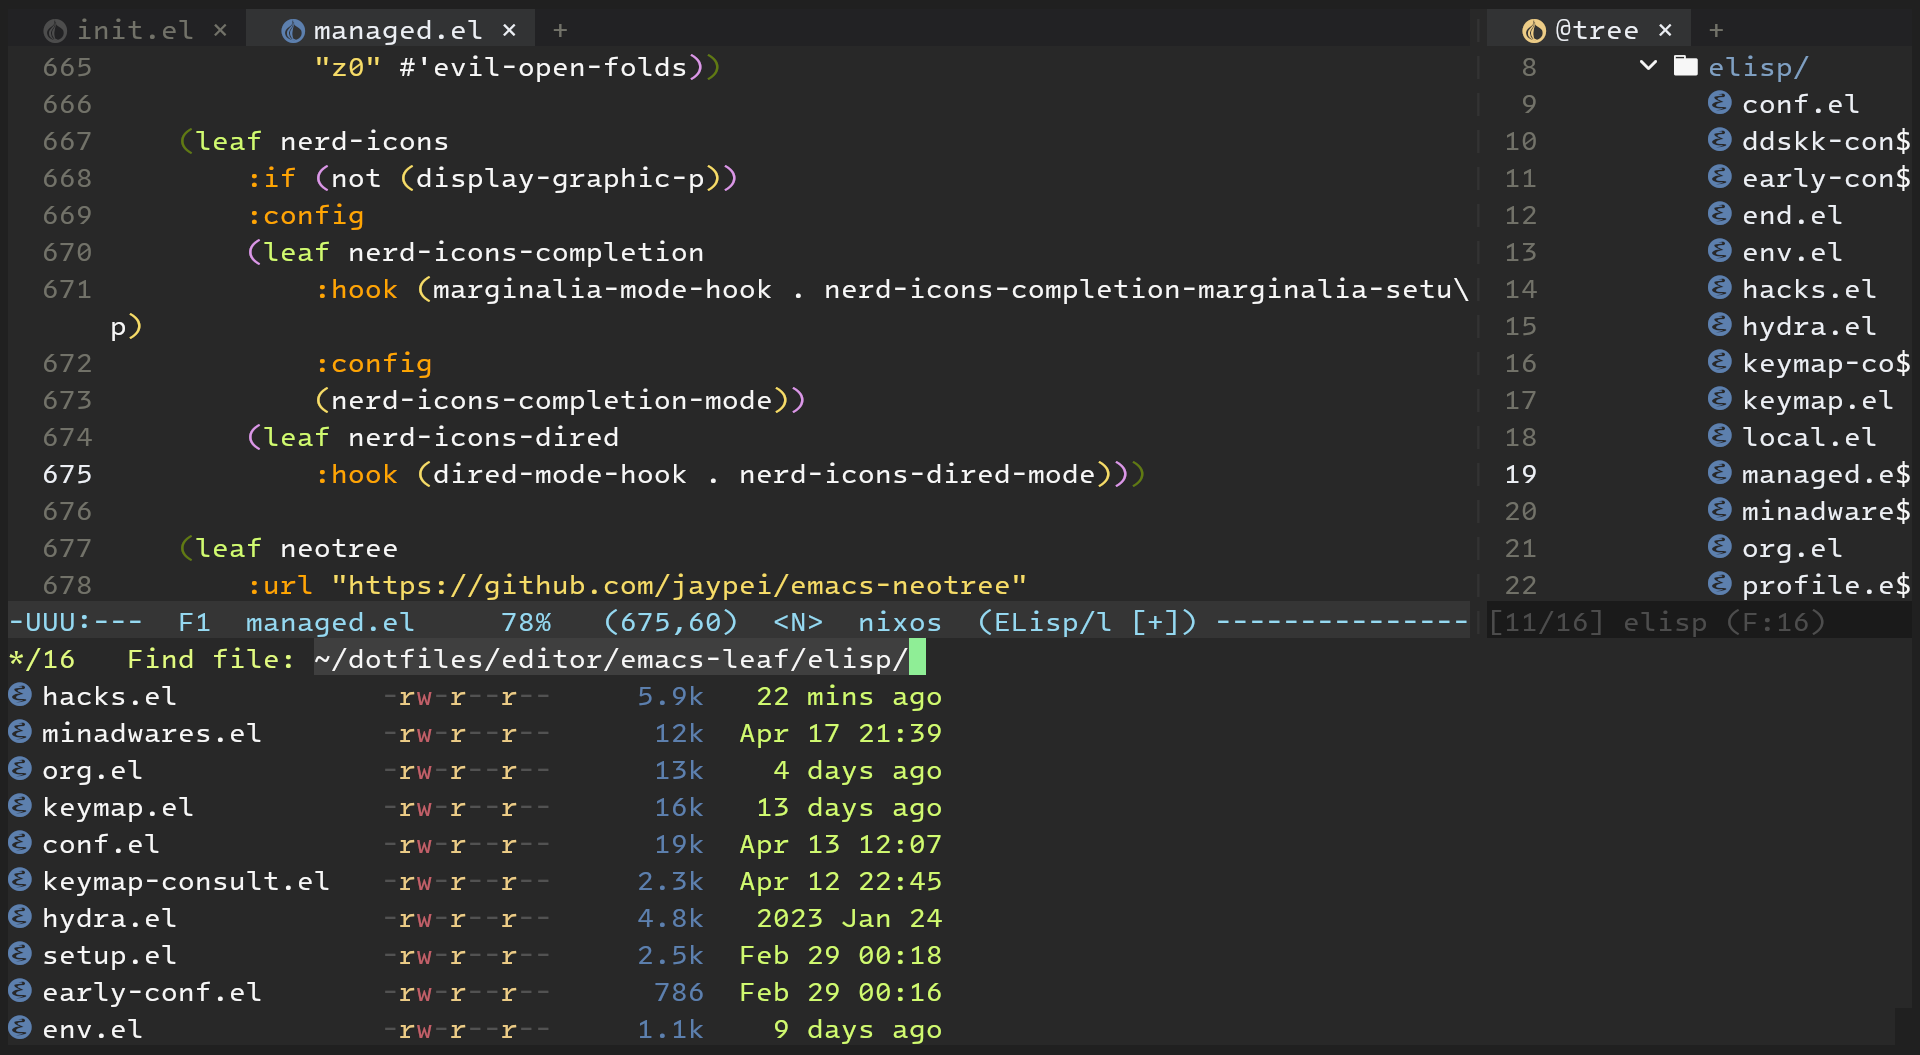Close the @tree tab
Viewport: 1920px width, 1055px height.
coord(1665,31)
